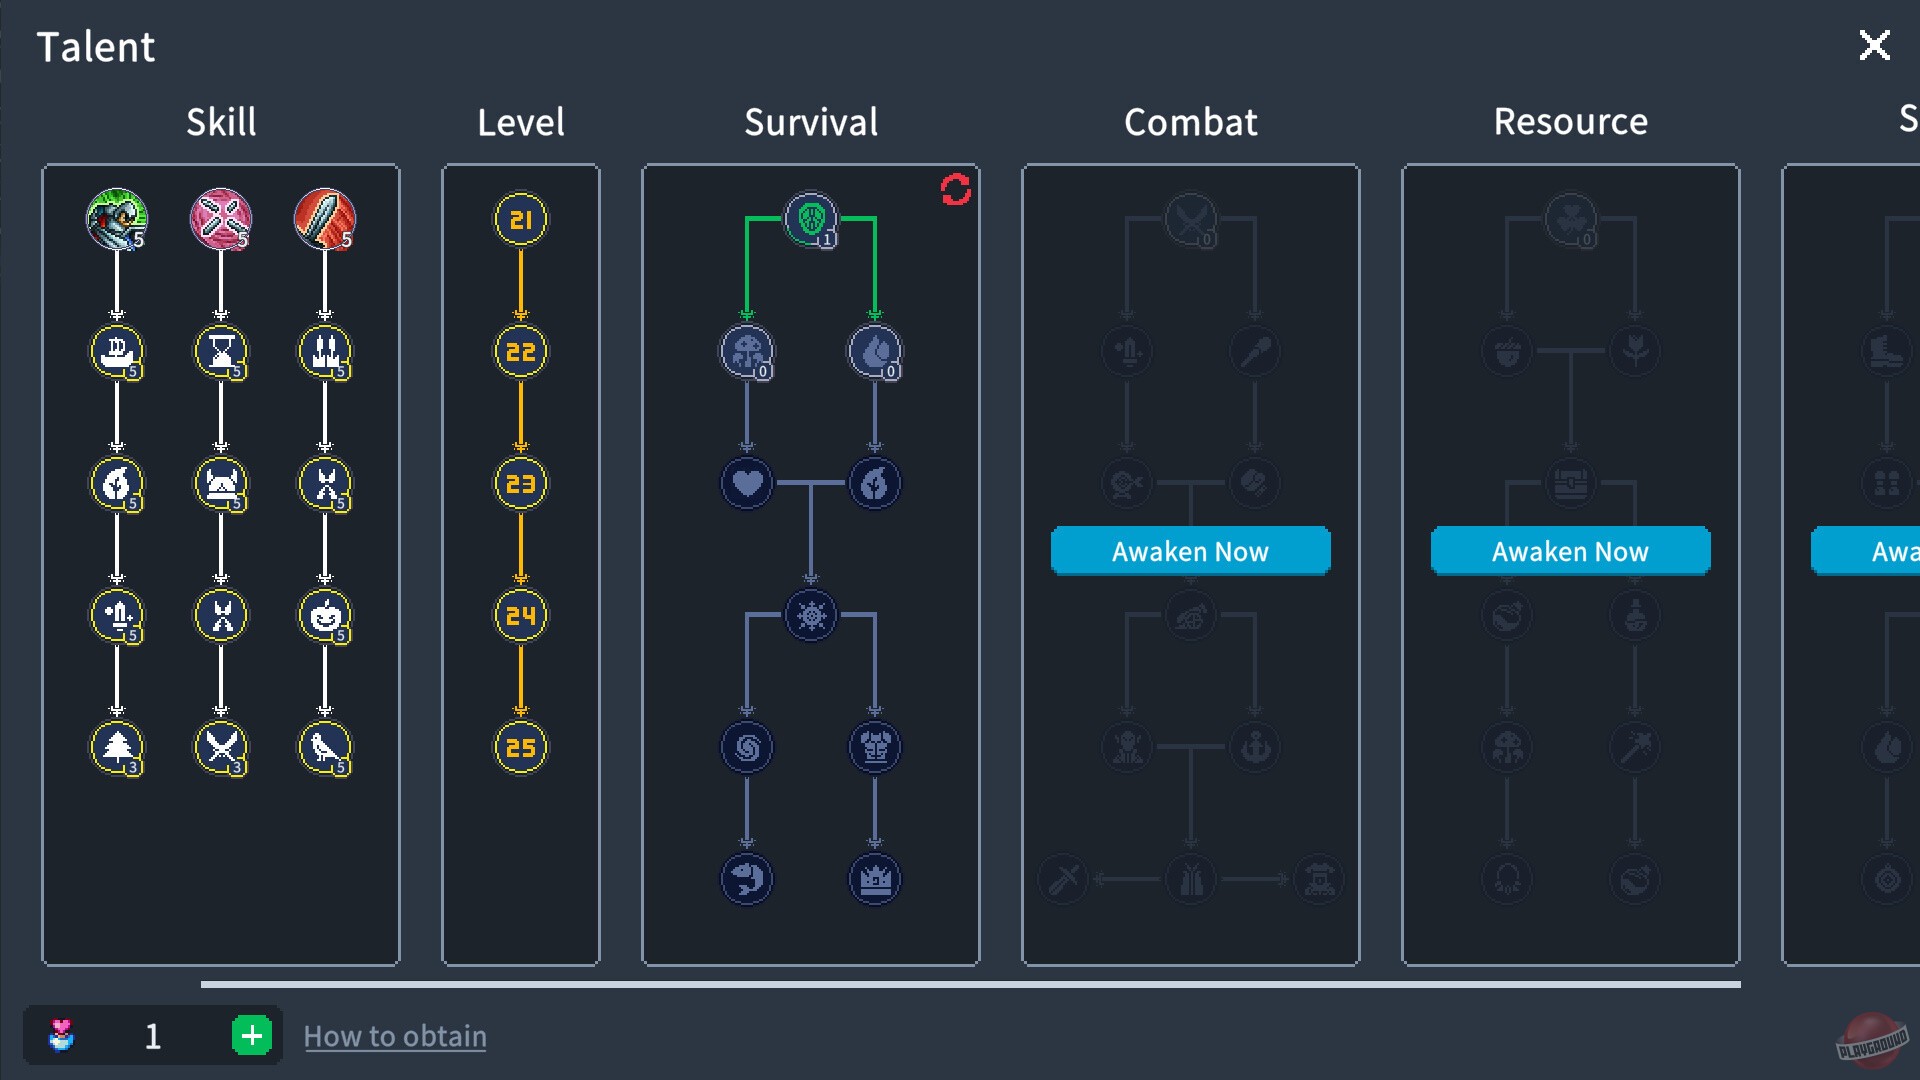Open the How to obtain link

[x=395, y=1036]
